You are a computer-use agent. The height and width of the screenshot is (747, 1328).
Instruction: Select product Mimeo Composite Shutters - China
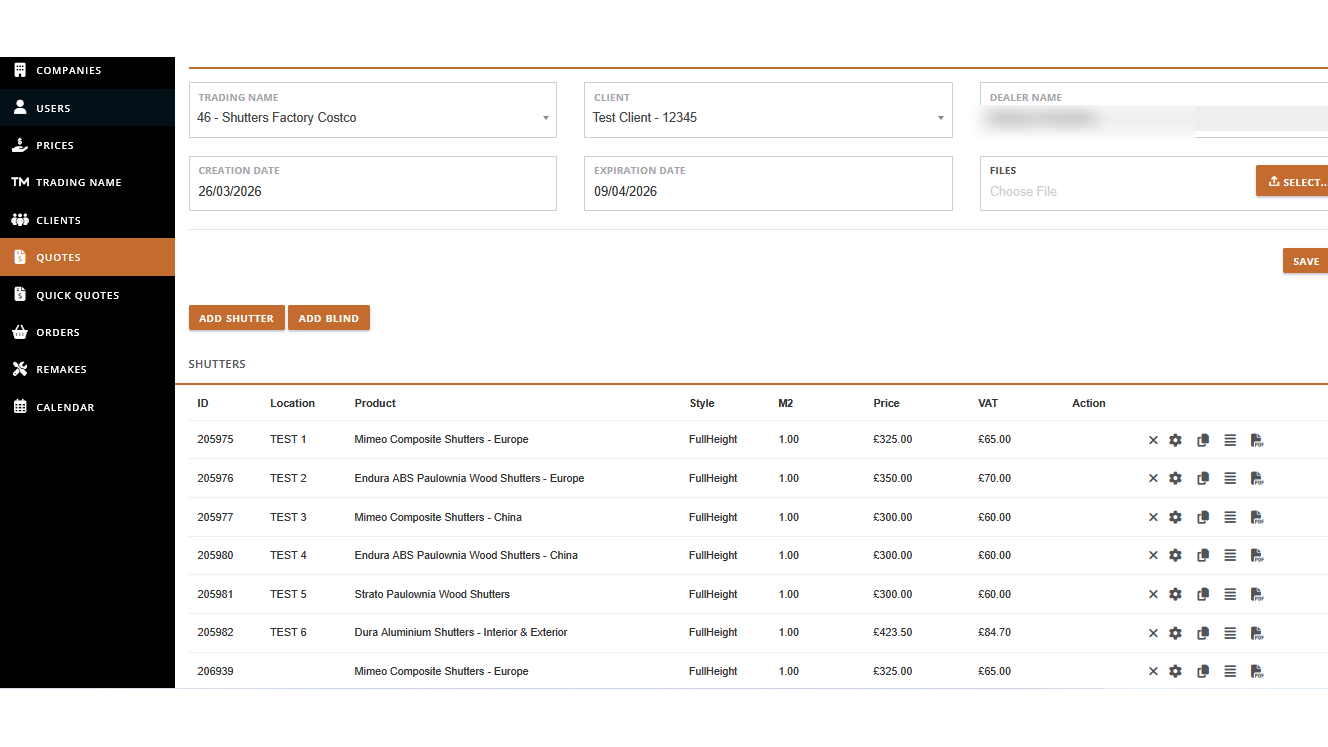coord(438,518)
